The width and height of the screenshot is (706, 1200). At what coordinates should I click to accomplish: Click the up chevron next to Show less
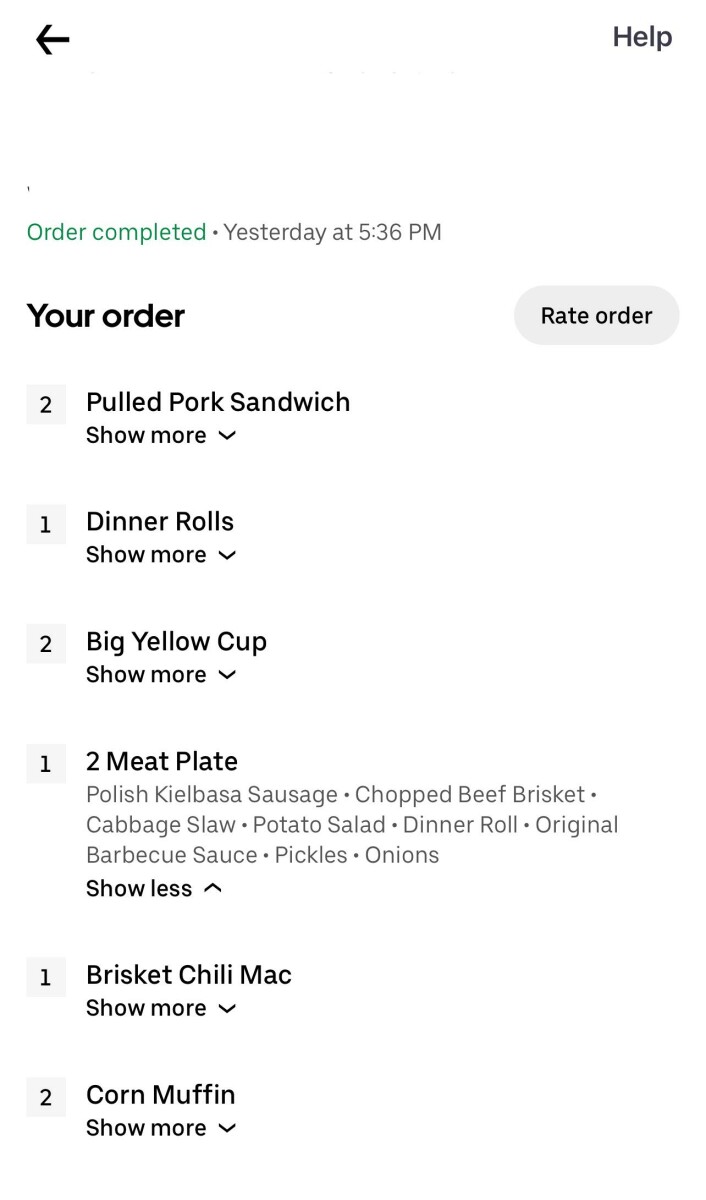[212, 888]
